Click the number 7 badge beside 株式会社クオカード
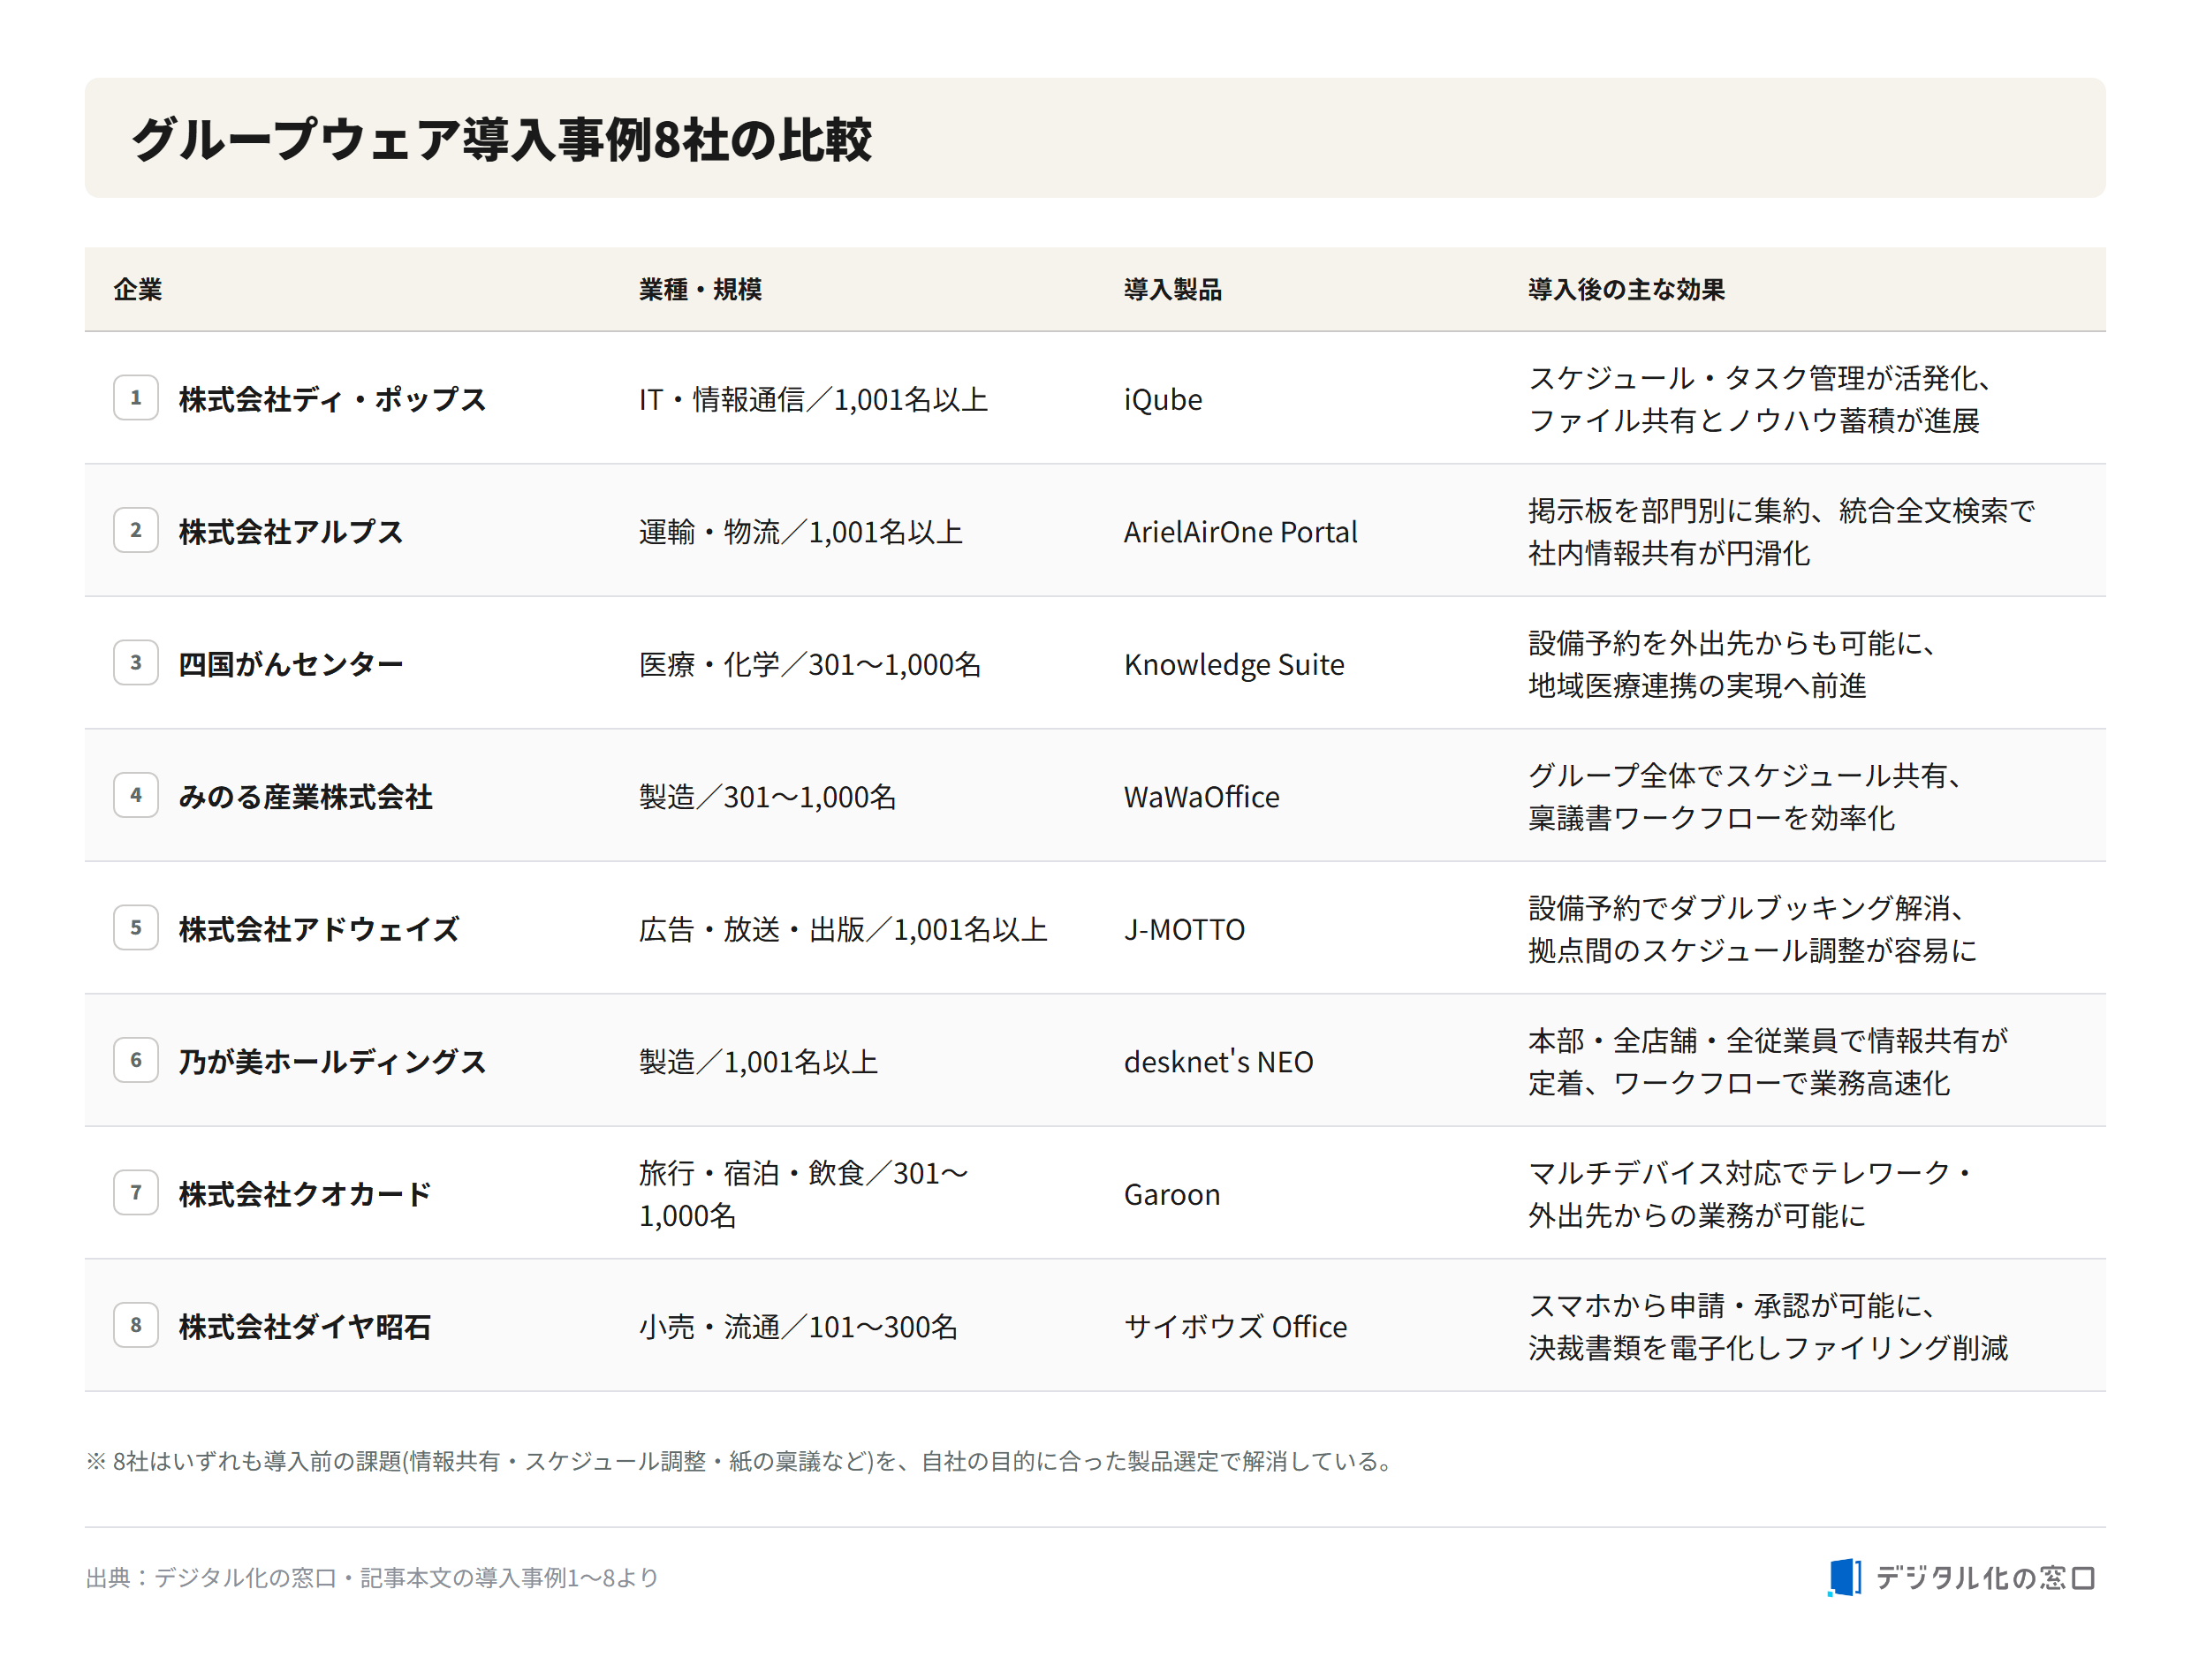2191x1680 pixels. coord(136,1193)
